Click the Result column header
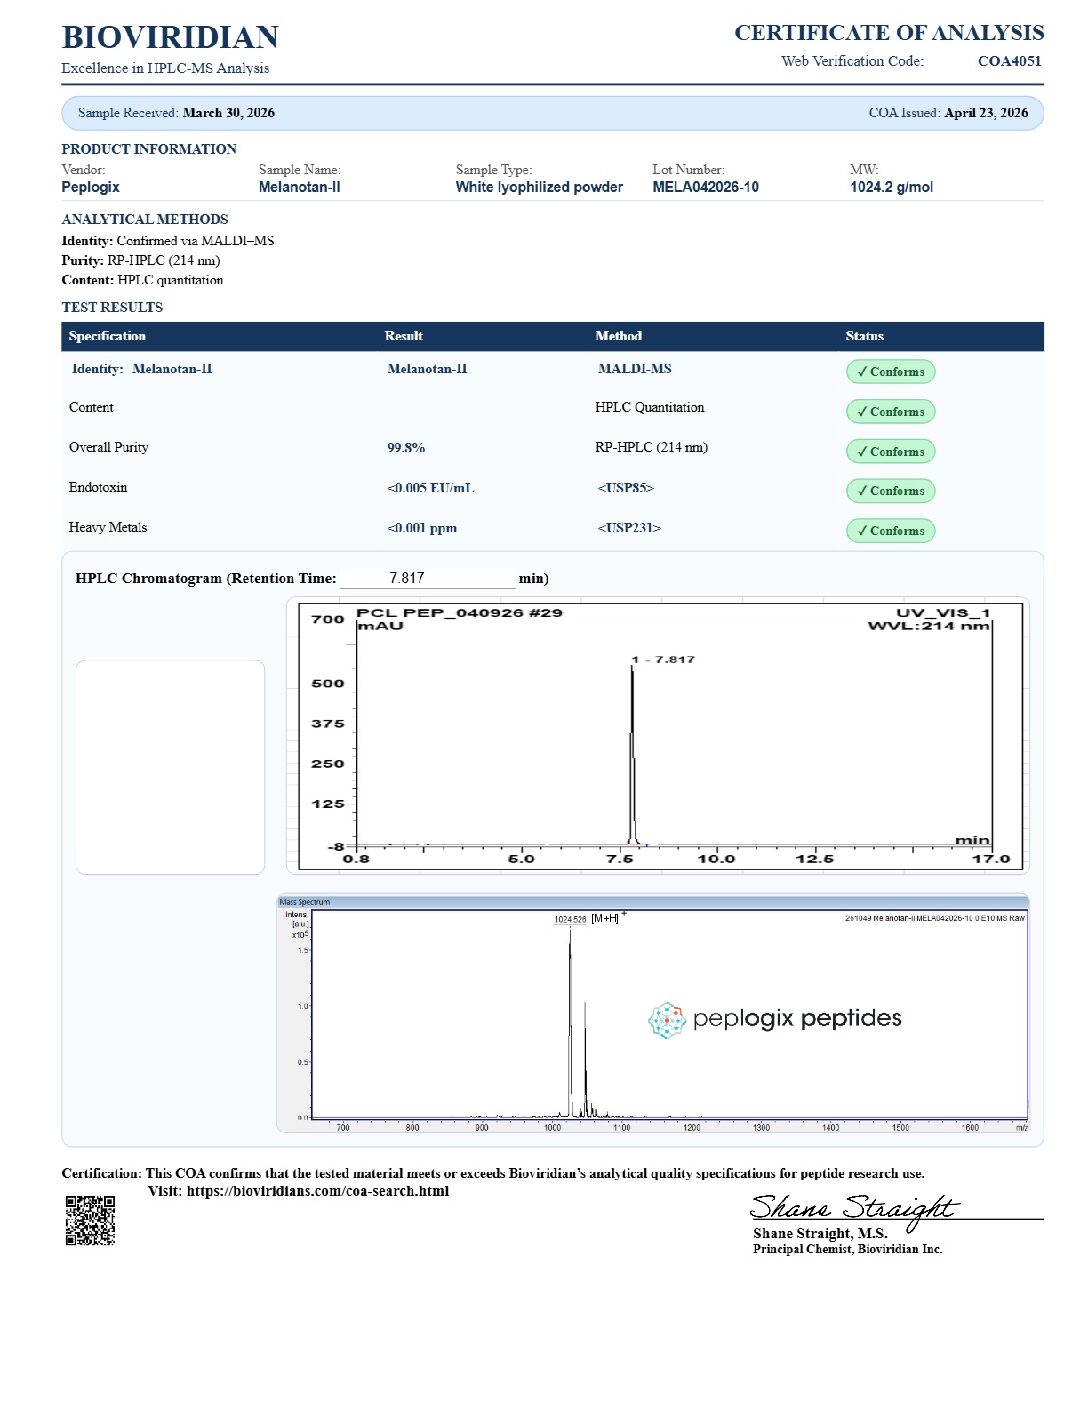This screenshot has width=1088, height=1408. [404, 336]
